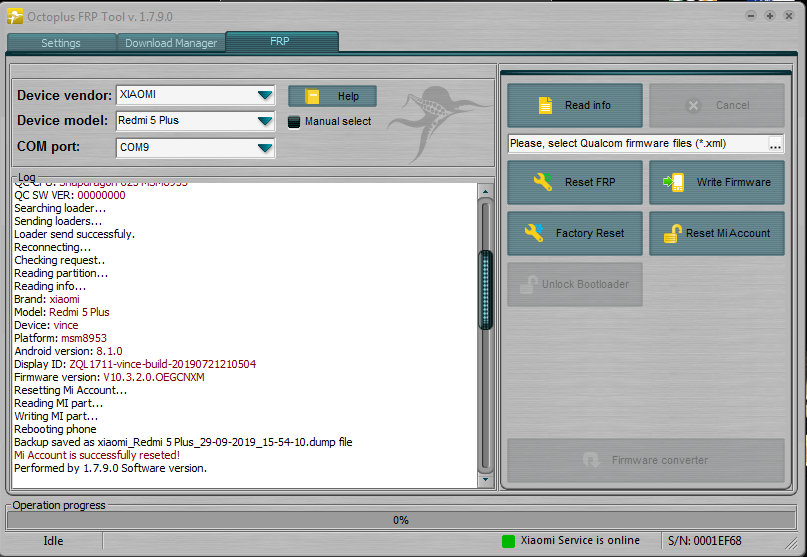Click the Redmi 5 Plus model combo box
807x557 pixels.
(195, 121)
